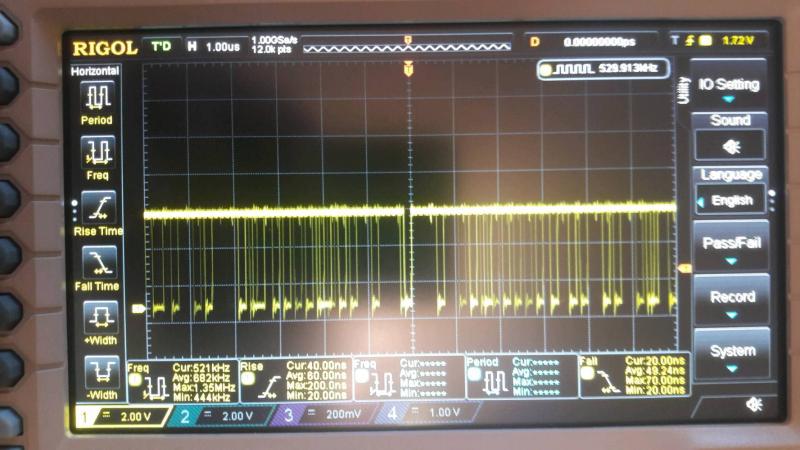Viewport: 800px width, 450px height.
Task: Open the Record menu item
Action: click(731, 301)
